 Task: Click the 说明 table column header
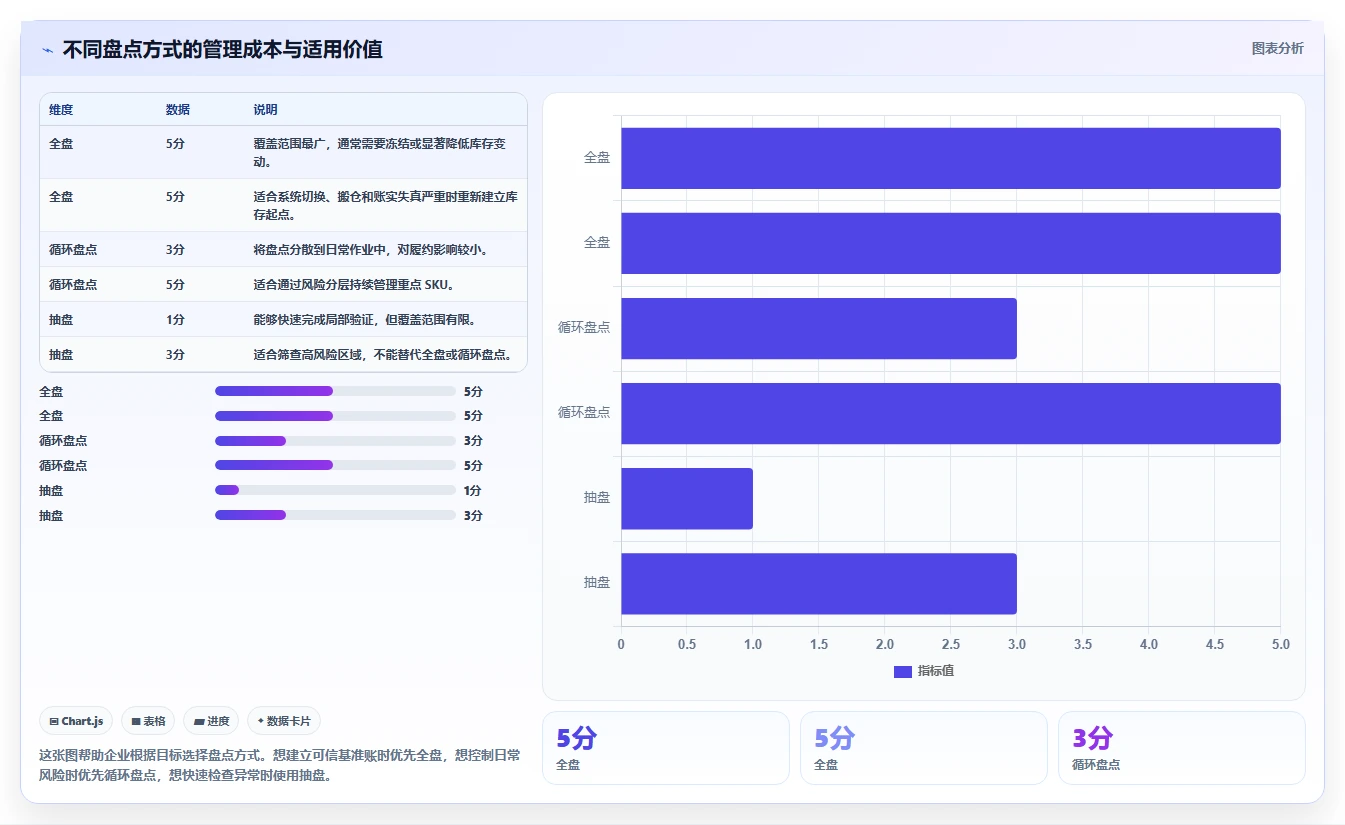[265, 110]
